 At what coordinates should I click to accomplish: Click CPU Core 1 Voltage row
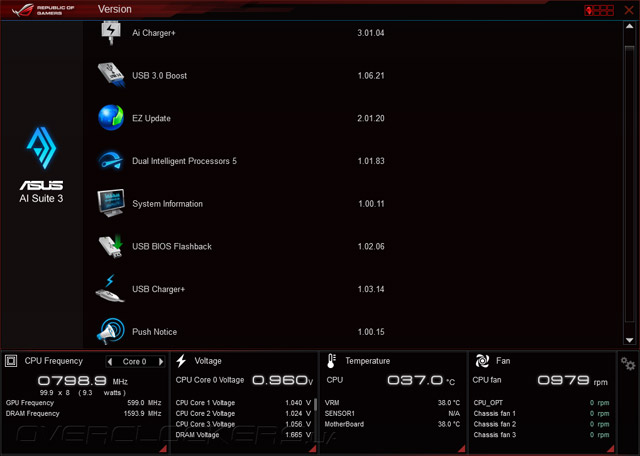click(x=243, y=403)
